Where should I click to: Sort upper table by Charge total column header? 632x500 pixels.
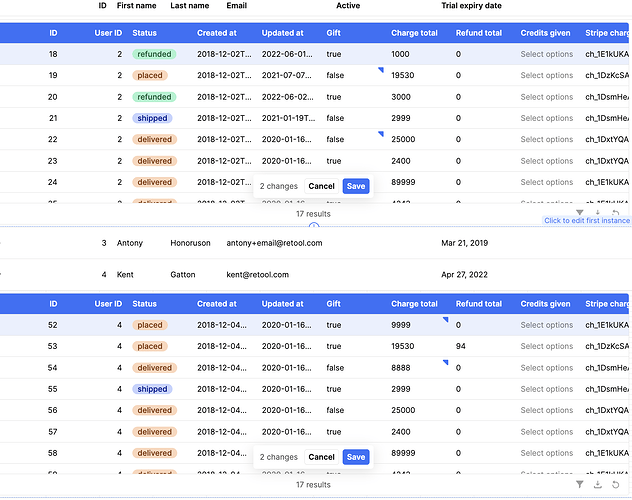pos(414,33)
